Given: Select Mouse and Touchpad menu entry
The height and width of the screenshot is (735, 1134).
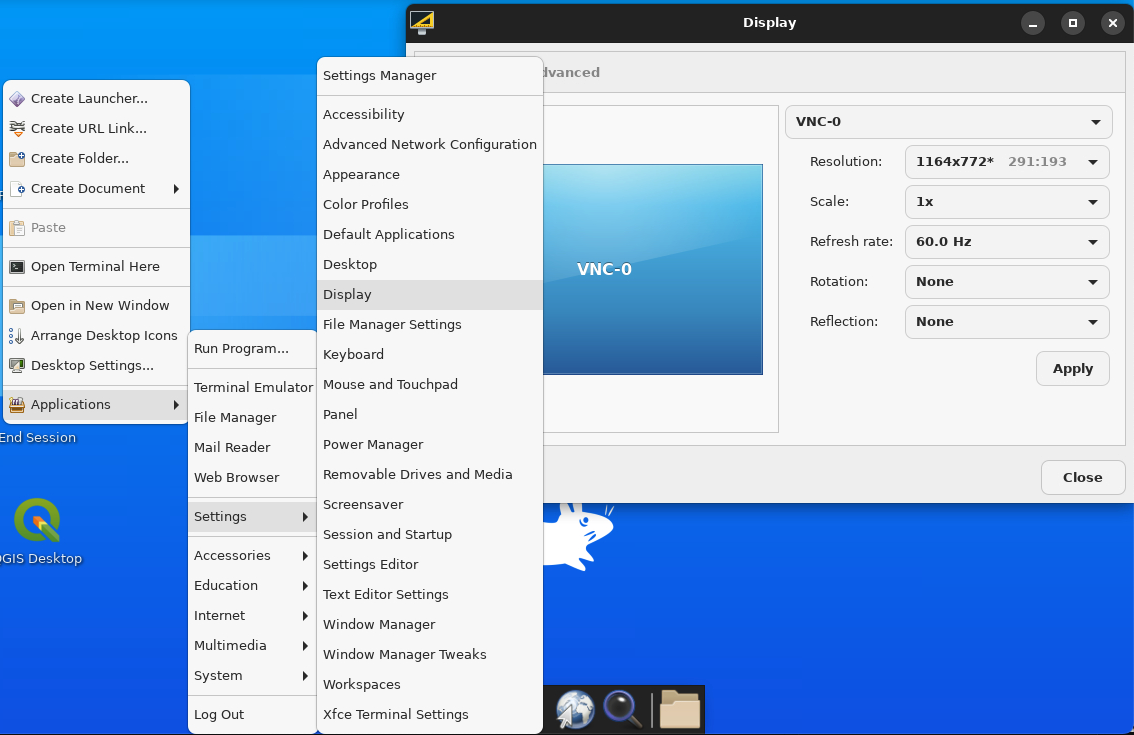Looking at the screenshot, I should tap(390, 385).
